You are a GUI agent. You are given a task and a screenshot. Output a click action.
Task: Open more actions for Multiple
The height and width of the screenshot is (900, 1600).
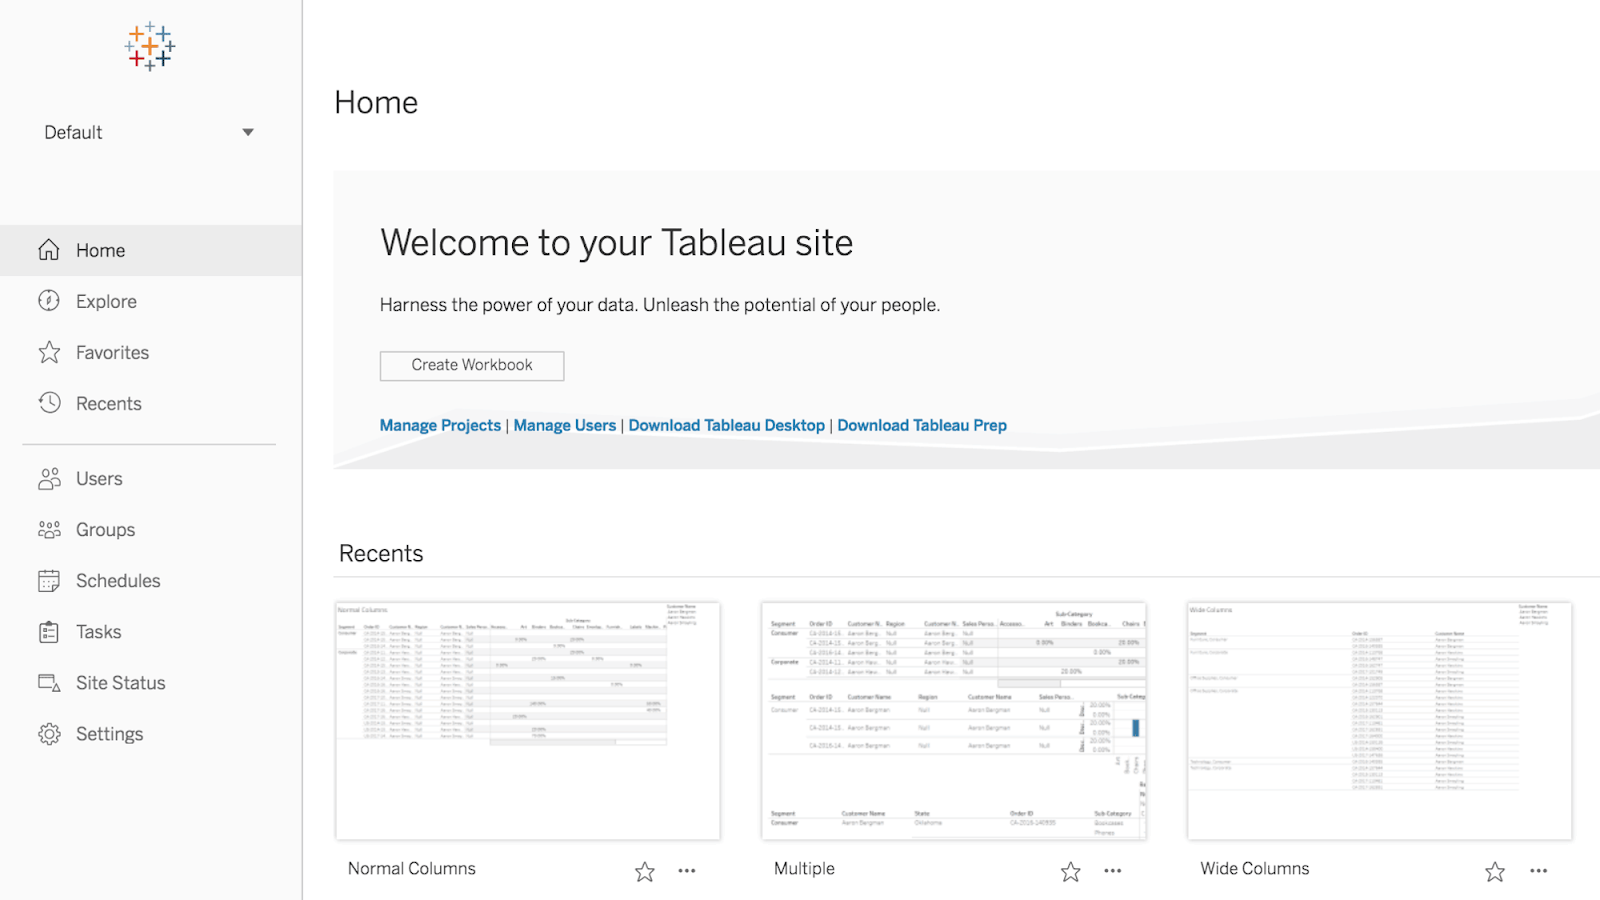click(x=1113, y=871)
